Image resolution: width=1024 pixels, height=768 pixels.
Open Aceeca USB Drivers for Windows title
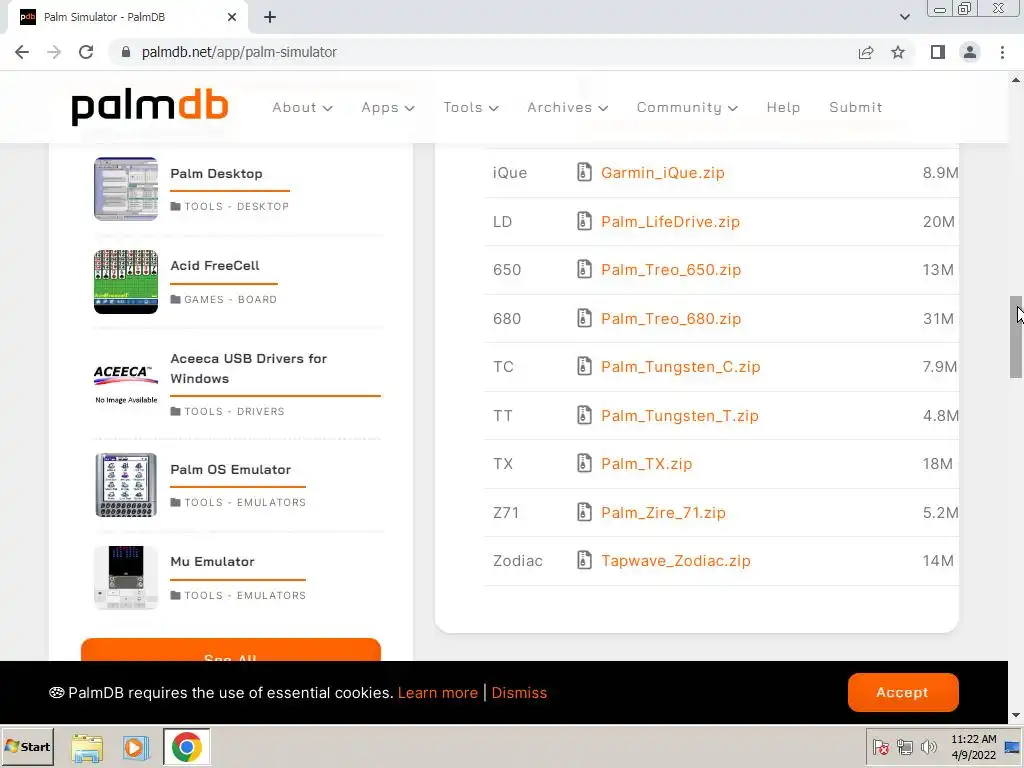click(x=248, y=368)
